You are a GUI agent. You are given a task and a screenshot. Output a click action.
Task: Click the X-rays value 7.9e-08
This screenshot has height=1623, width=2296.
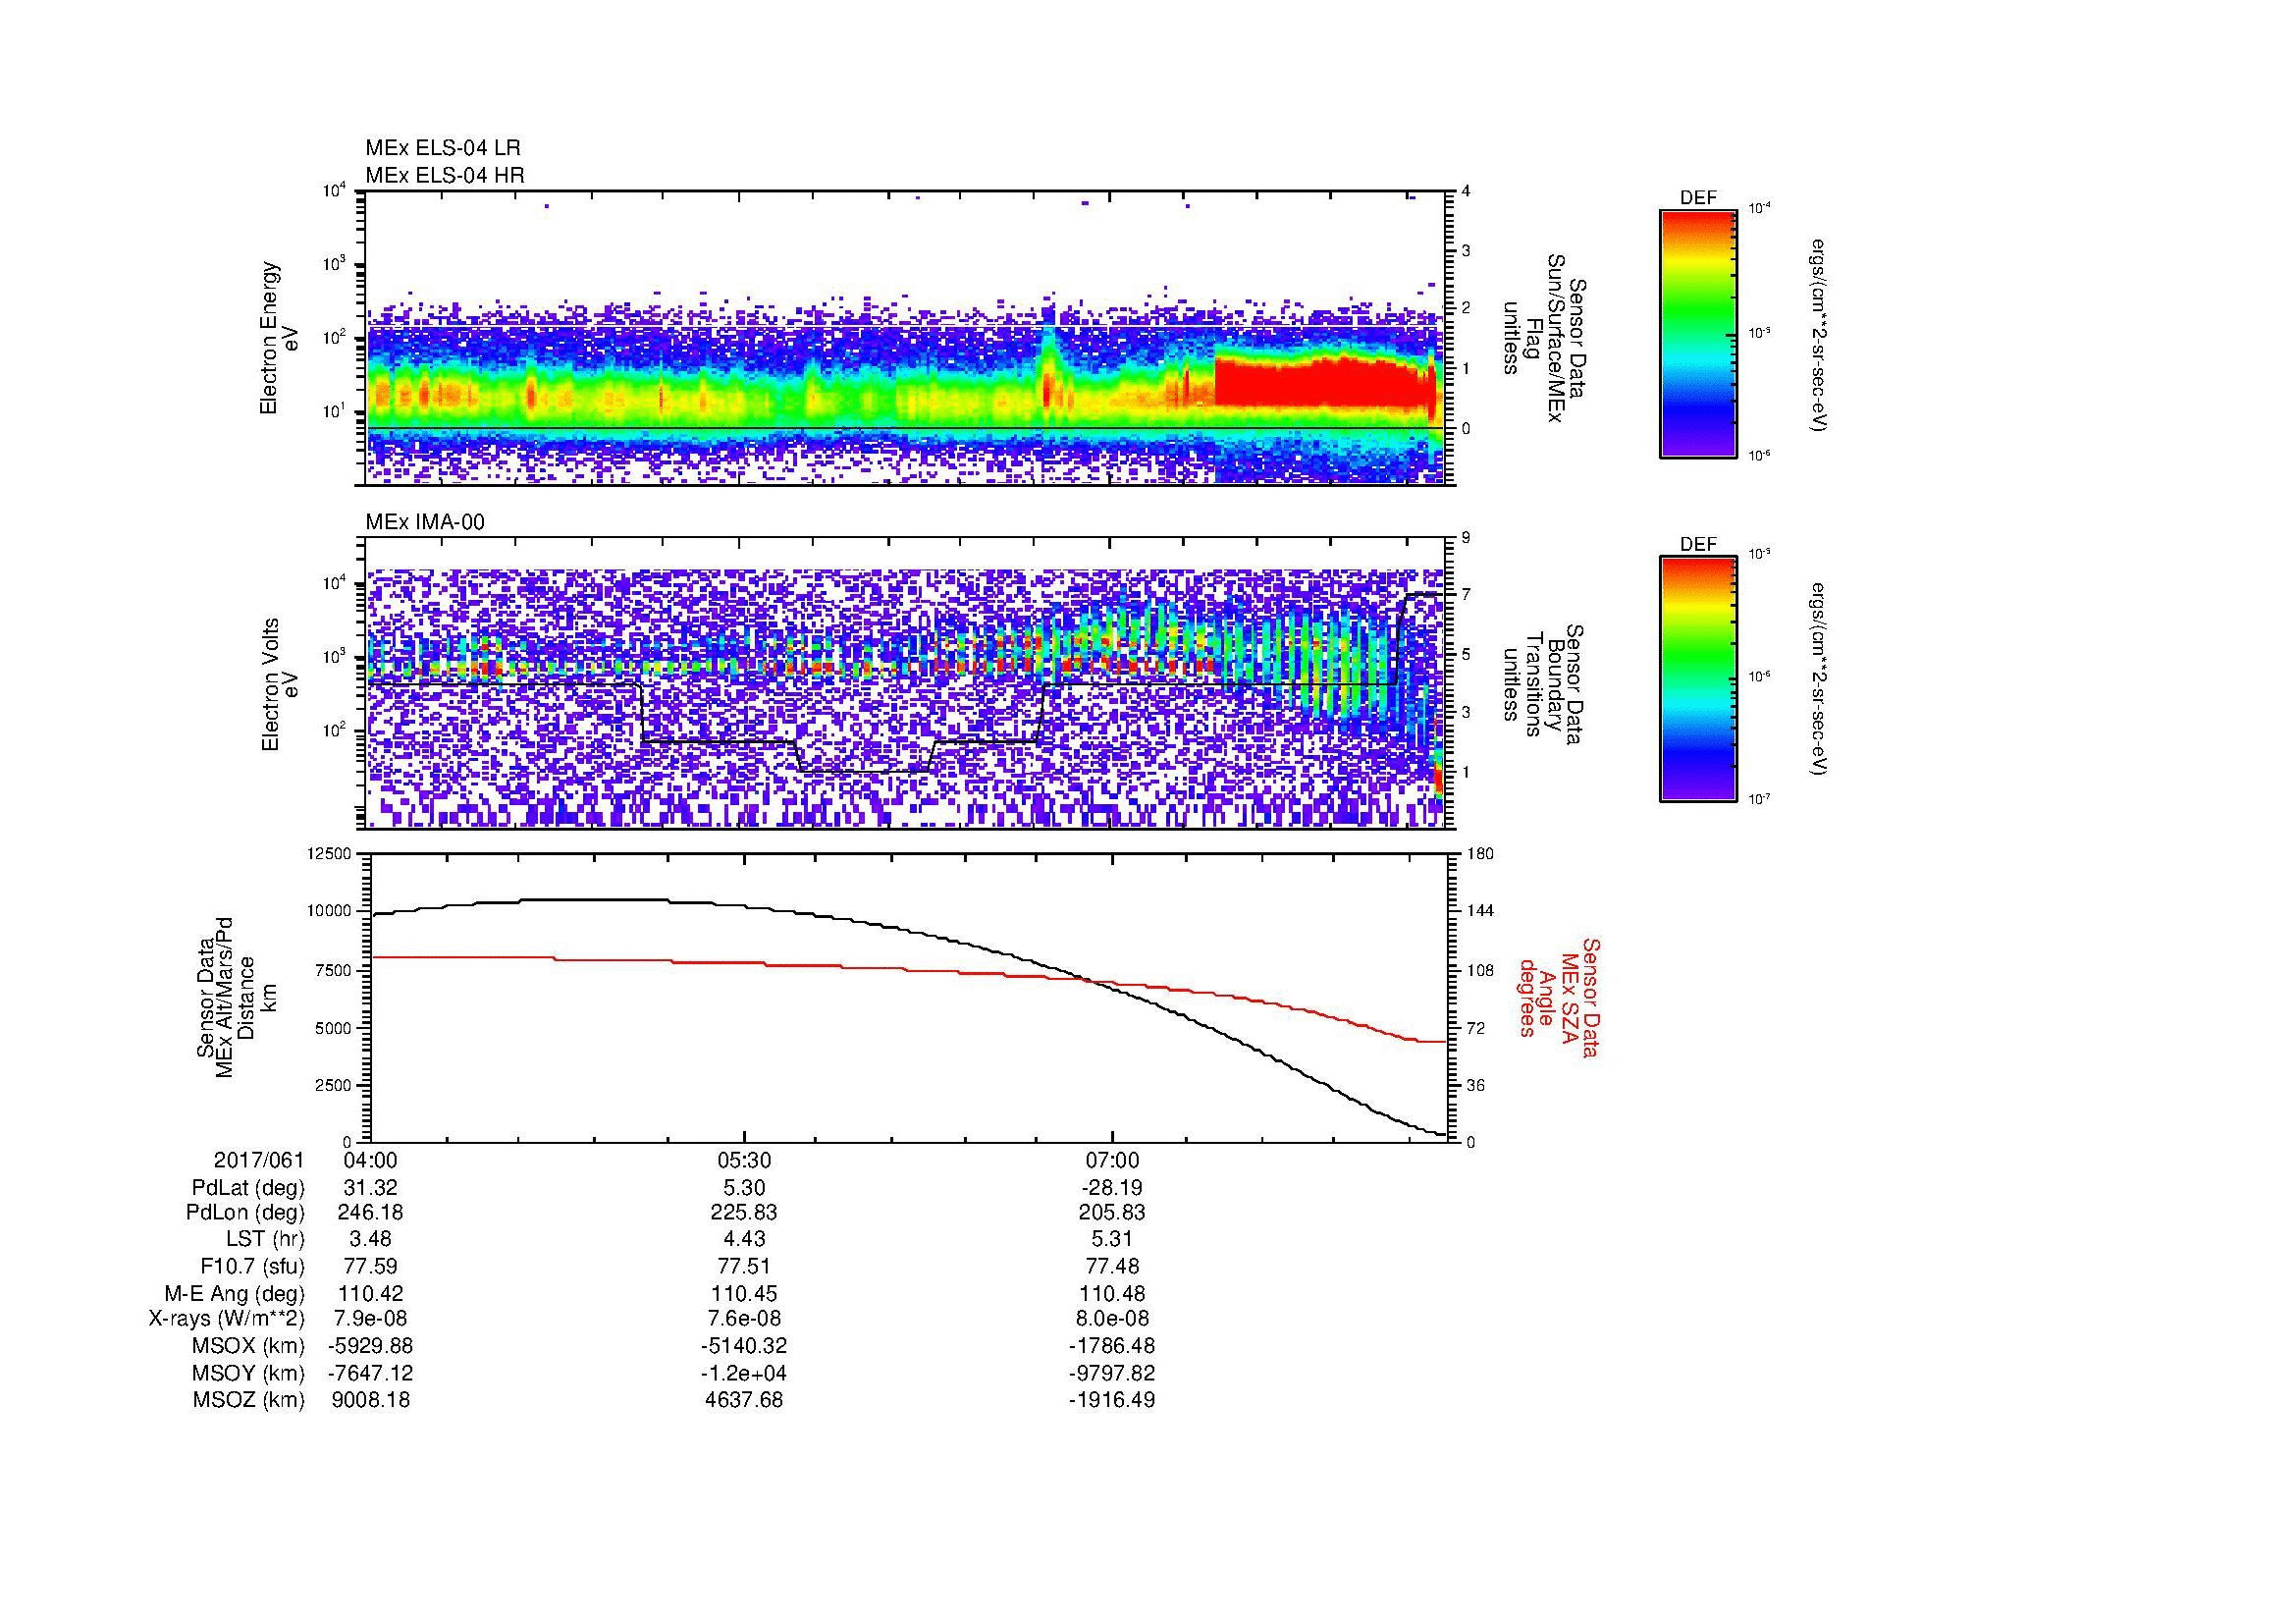370,1319
